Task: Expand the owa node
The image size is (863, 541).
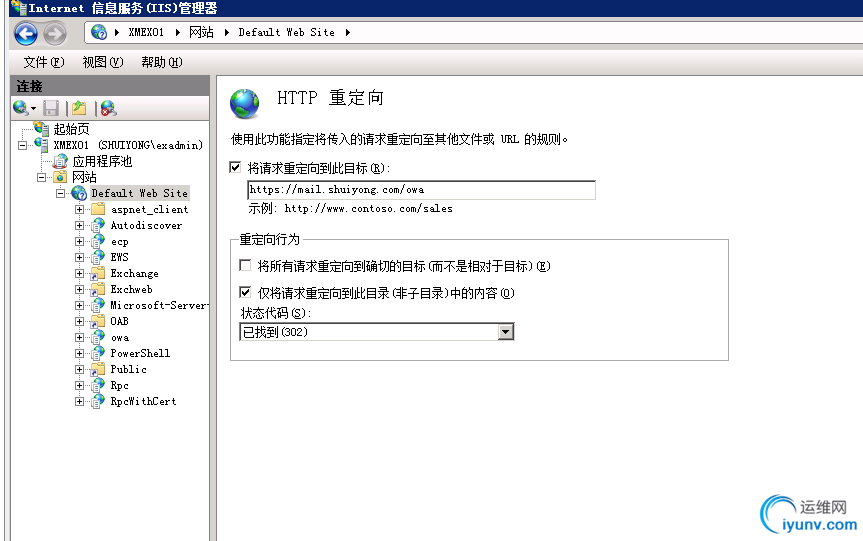Action: coord(80,337)
